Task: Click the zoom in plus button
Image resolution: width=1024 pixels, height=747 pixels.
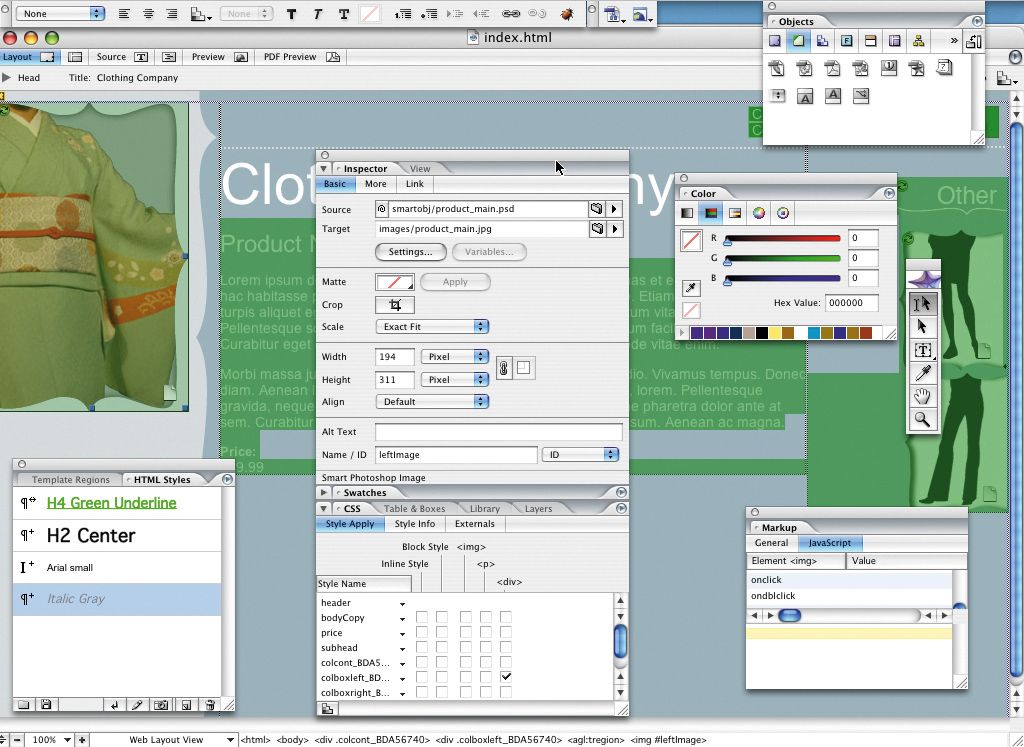Action: pyautogui.click(x=82, y=740)
